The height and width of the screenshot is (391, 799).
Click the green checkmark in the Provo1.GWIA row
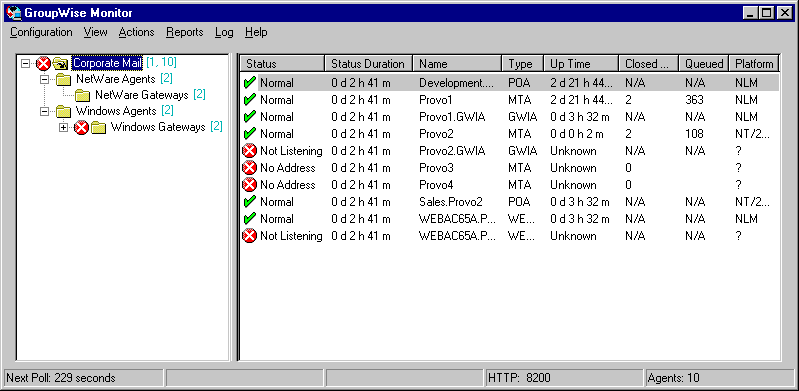point(249,117)
